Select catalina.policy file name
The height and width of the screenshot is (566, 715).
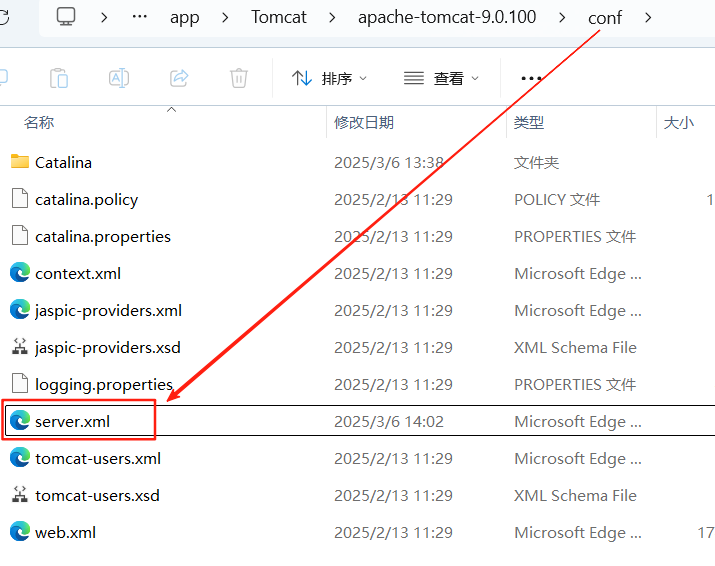87,200
